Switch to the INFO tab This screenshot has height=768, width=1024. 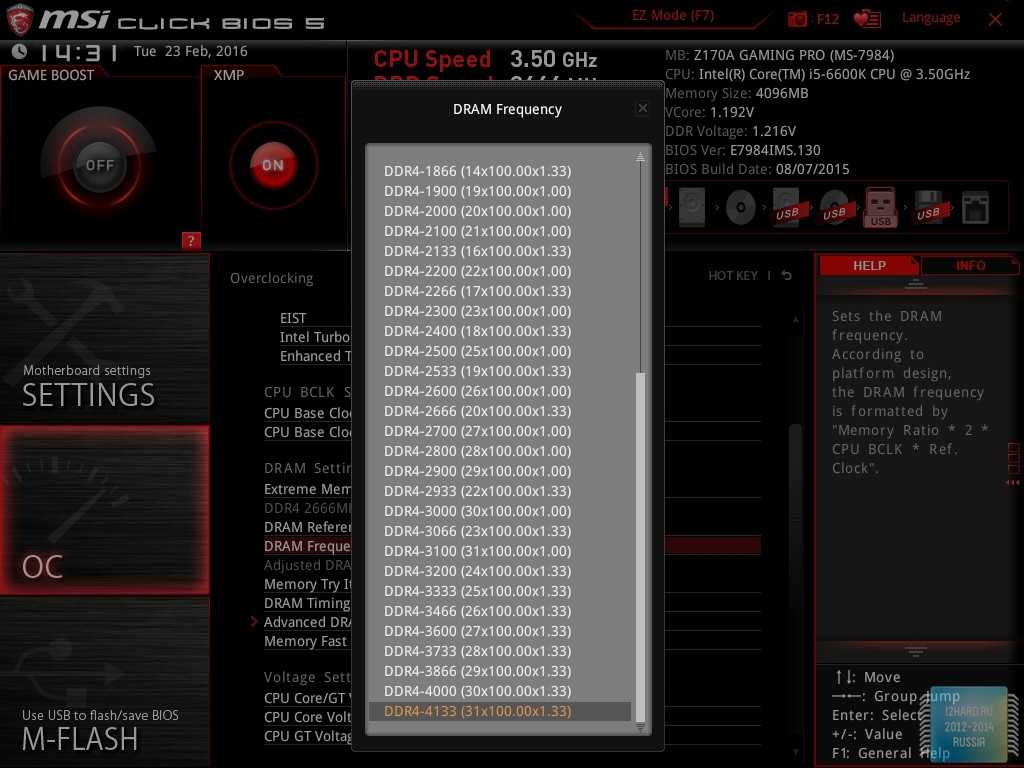[969, 266]
